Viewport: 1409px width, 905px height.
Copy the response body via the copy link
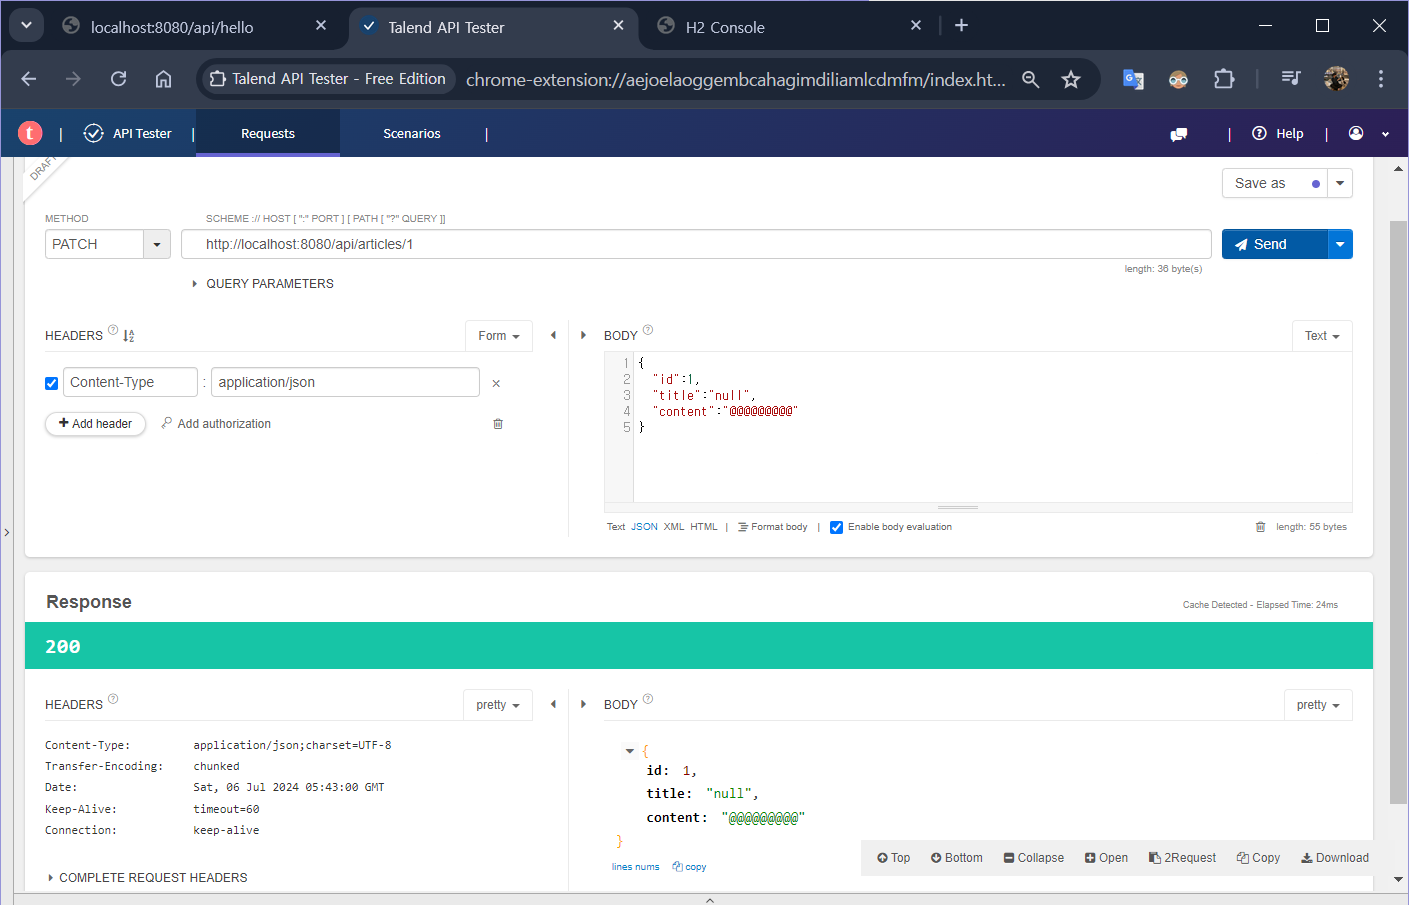pos(689,867)
